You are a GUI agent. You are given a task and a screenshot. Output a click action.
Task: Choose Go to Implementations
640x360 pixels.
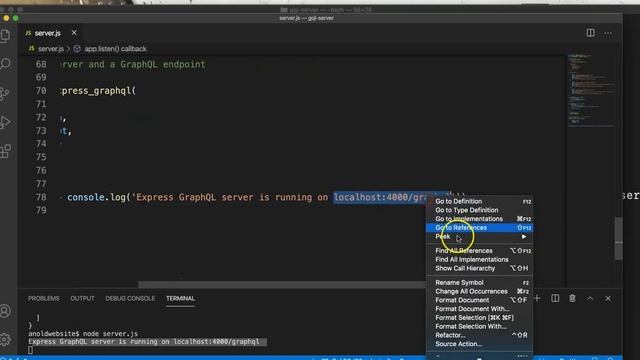coord(479,219)
